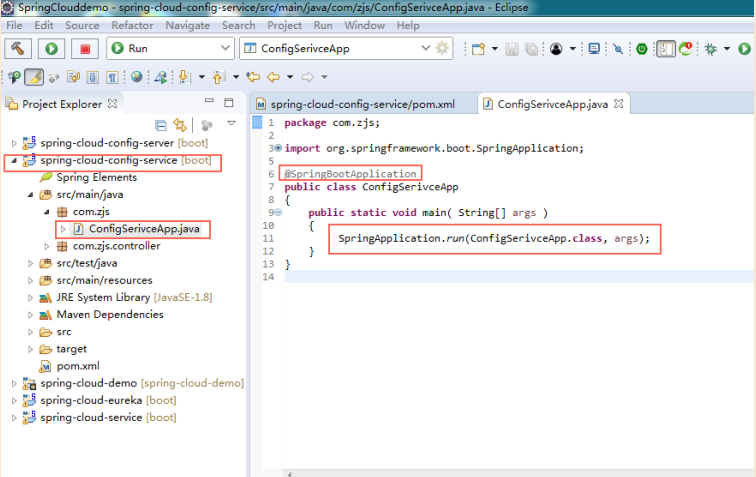Open the Window menu
The image size is (756, 477).
pyautogui.click(x=364, y=25)
